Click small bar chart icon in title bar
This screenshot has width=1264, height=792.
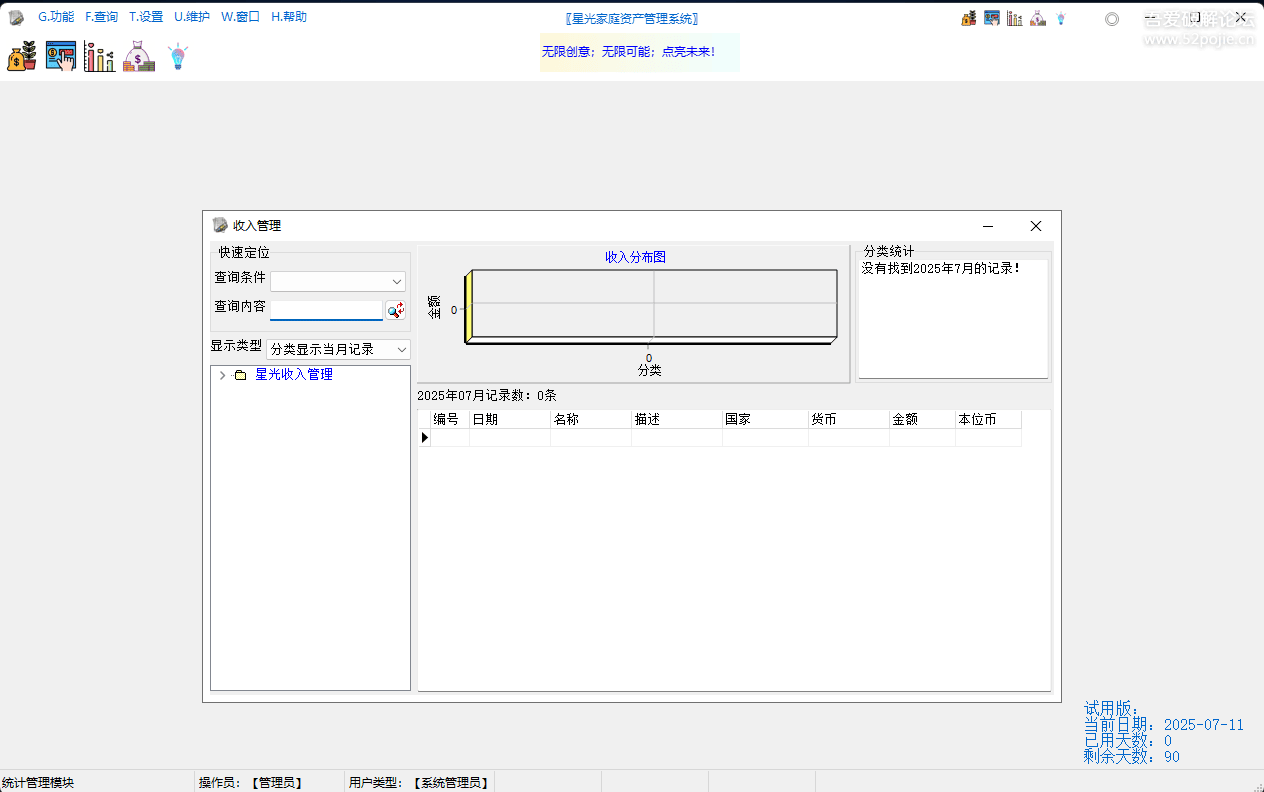1015,18
